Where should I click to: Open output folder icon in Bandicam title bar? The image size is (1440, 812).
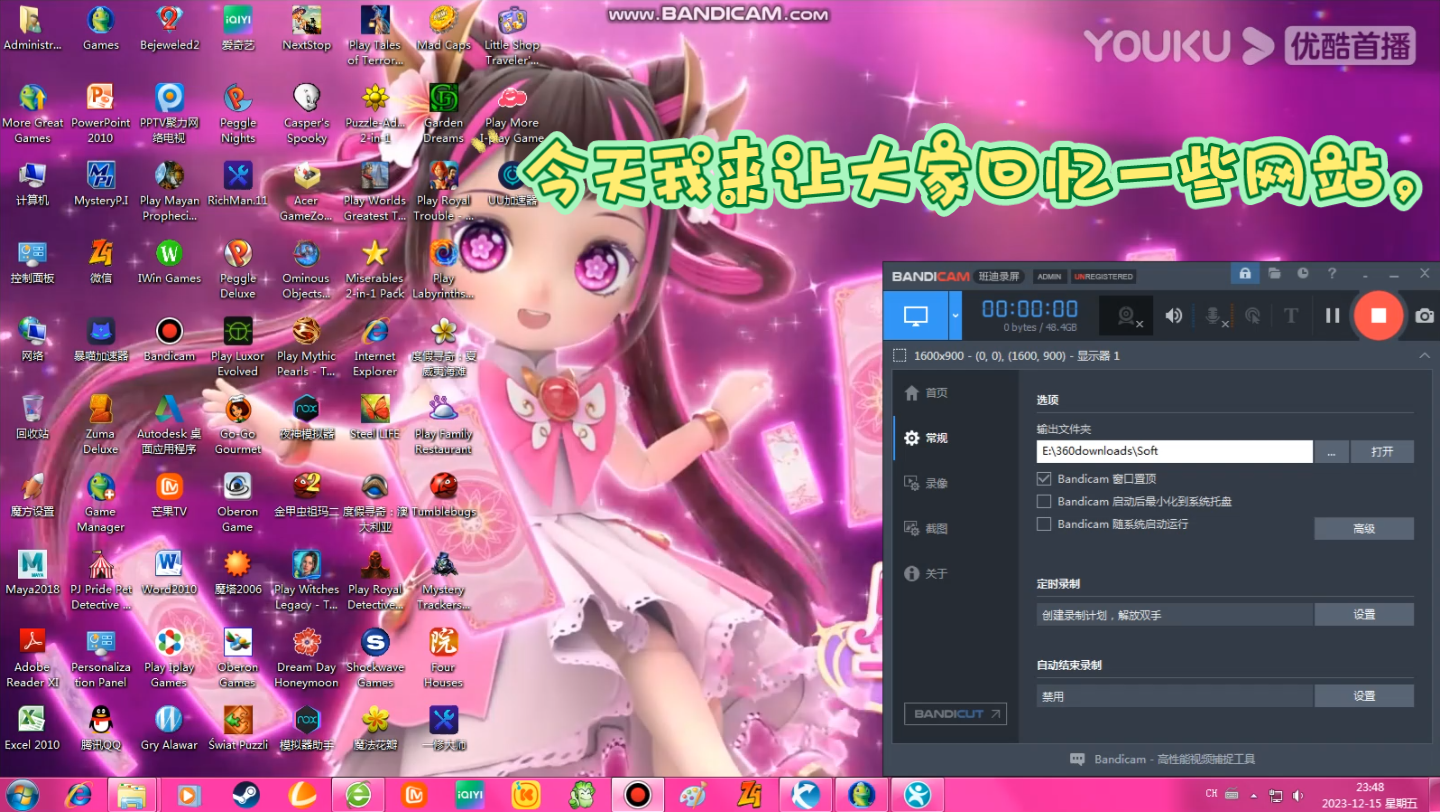tap(1274, 274)
